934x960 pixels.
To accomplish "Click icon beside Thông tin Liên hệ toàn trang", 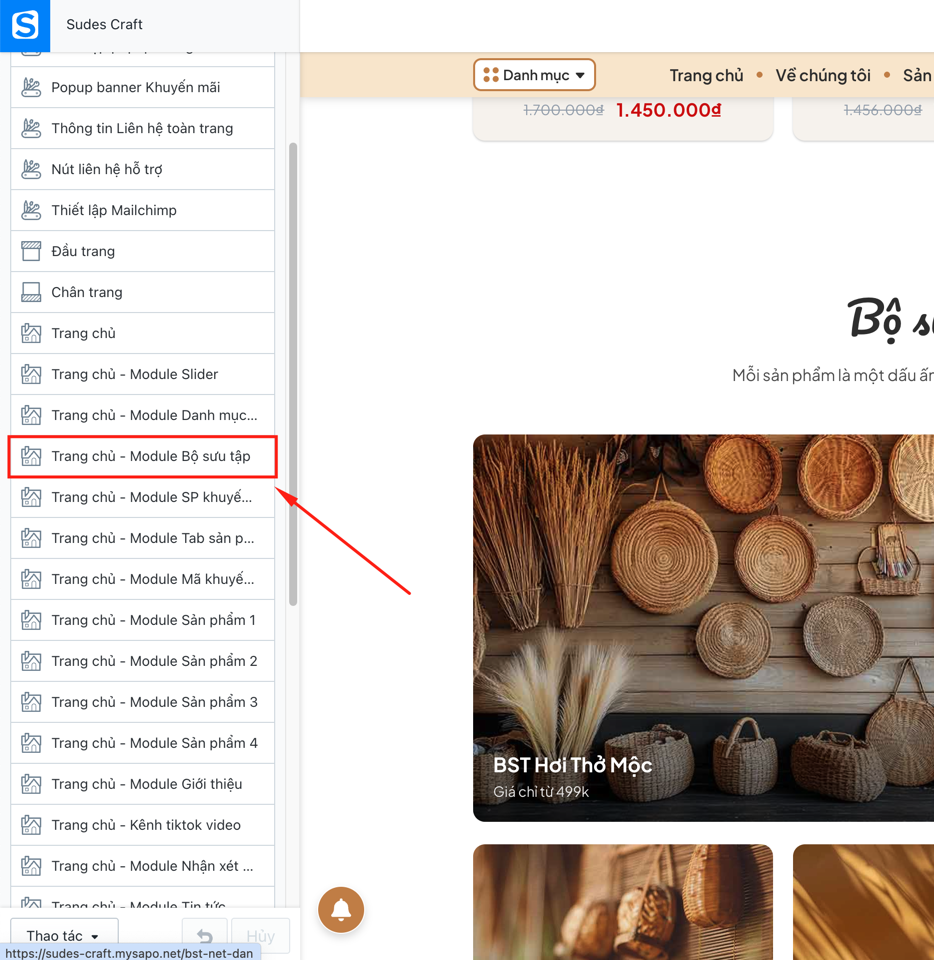I will 31,129.
